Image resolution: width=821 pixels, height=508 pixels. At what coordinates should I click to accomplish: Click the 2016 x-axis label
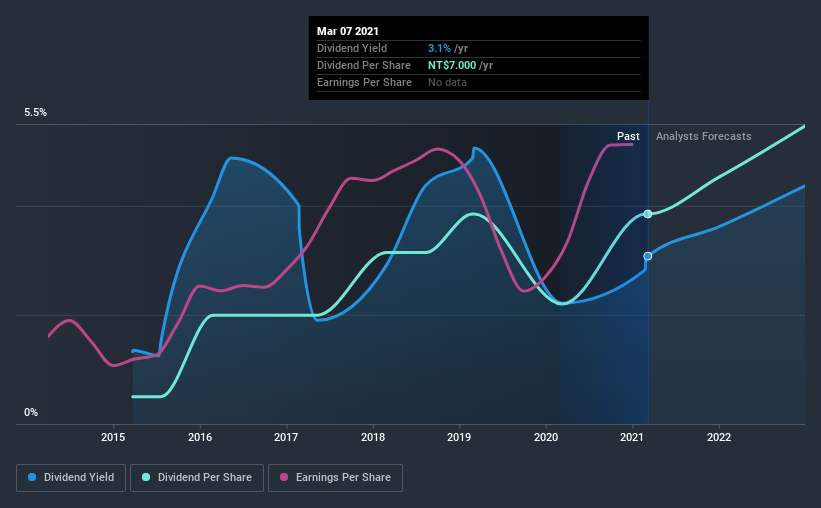point(200,437)
